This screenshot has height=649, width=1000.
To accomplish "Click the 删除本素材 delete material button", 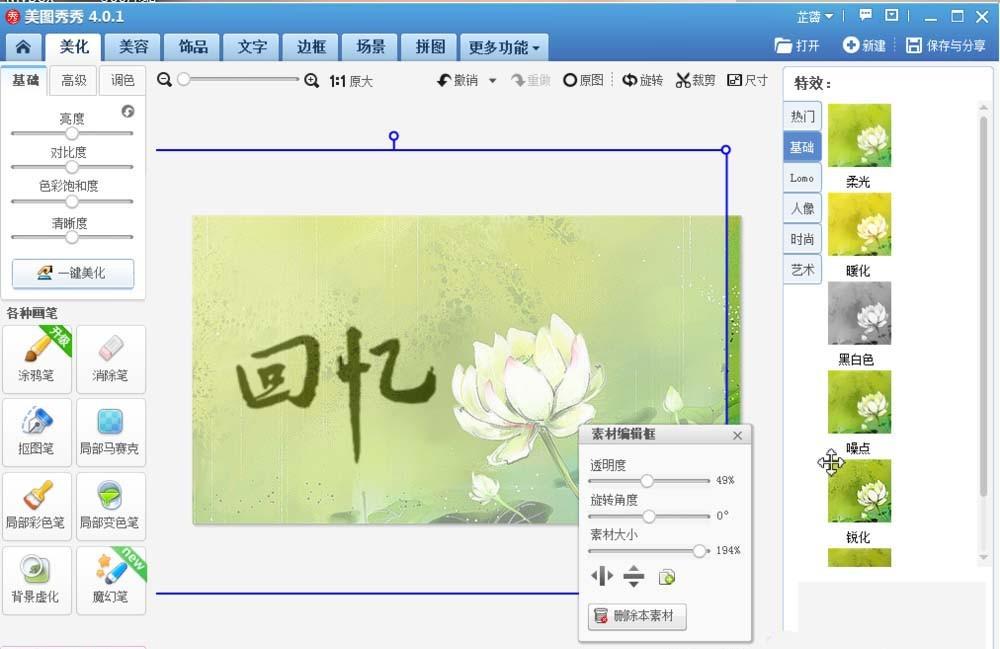I will (636, 617).
